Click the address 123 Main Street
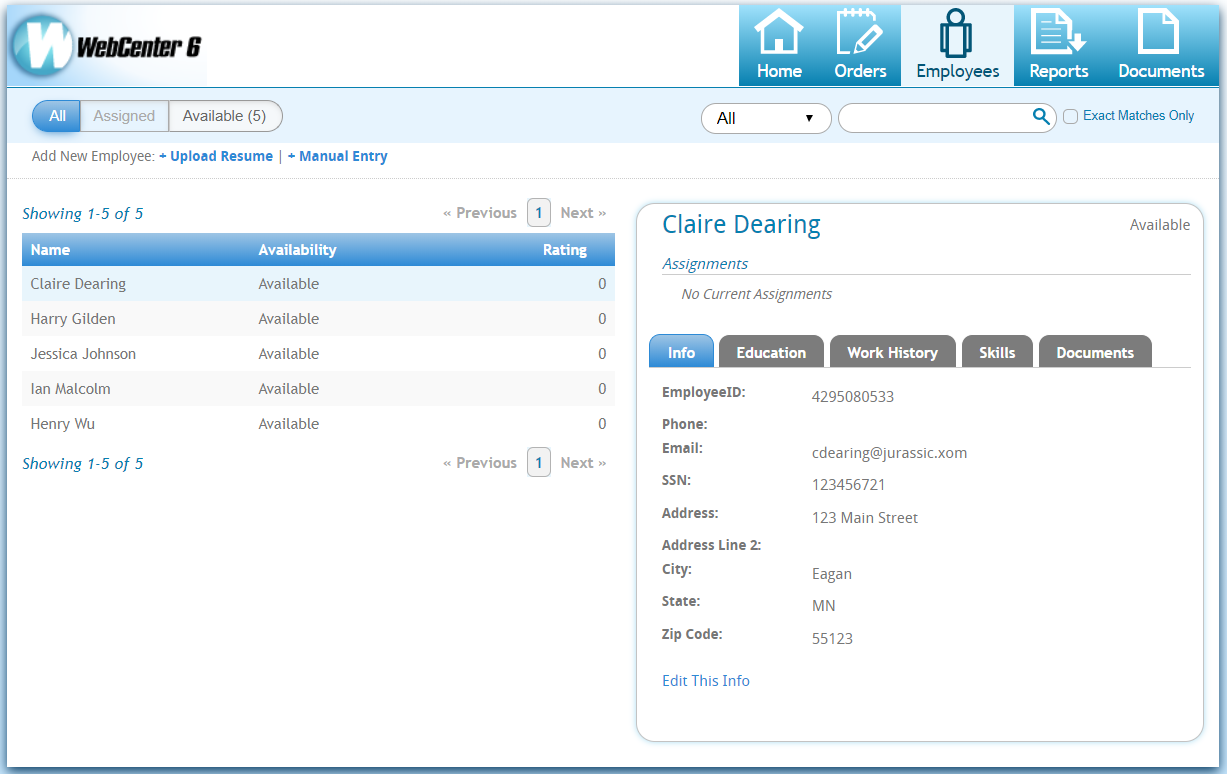The image size is (1227, 774). (x=865, y=518)
